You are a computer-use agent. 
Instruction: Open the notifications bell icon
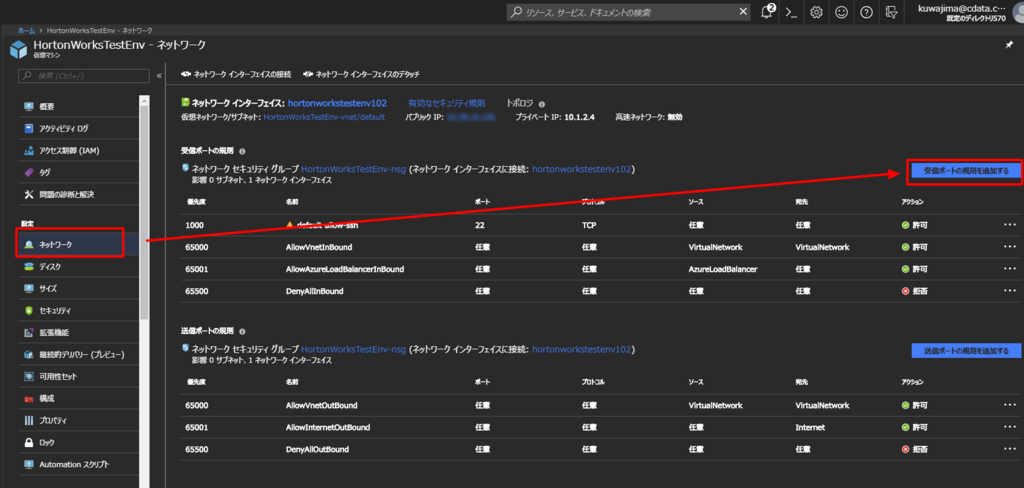click(x=769, y=12)
